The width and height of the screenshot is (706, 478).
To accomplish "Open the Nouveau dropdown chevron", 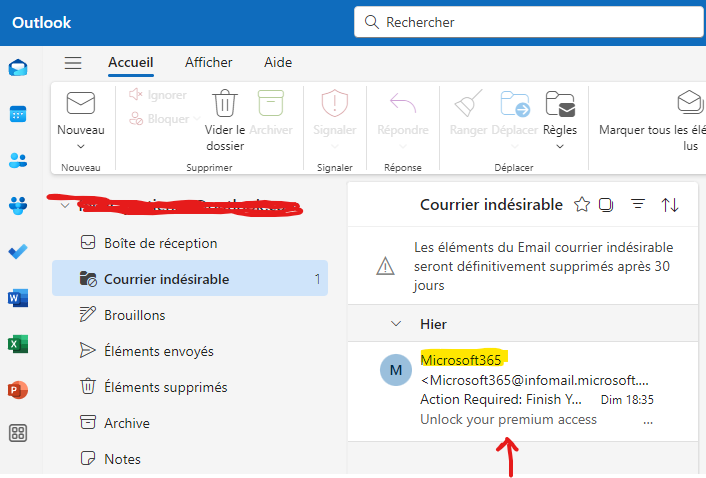I will 81,146.
